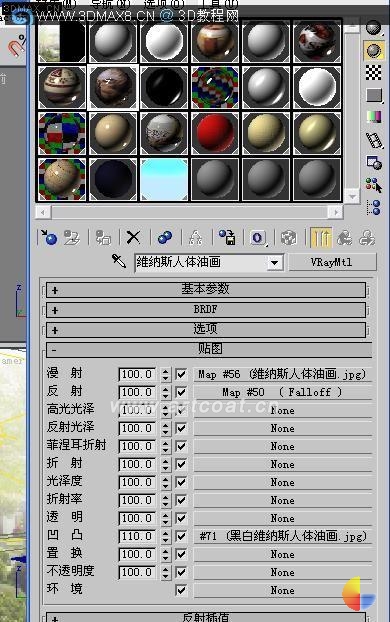This screenshot has height=622, width=390.
Task: Toggle the 折射 map checkbox
Action: click(x=181, y=464)
